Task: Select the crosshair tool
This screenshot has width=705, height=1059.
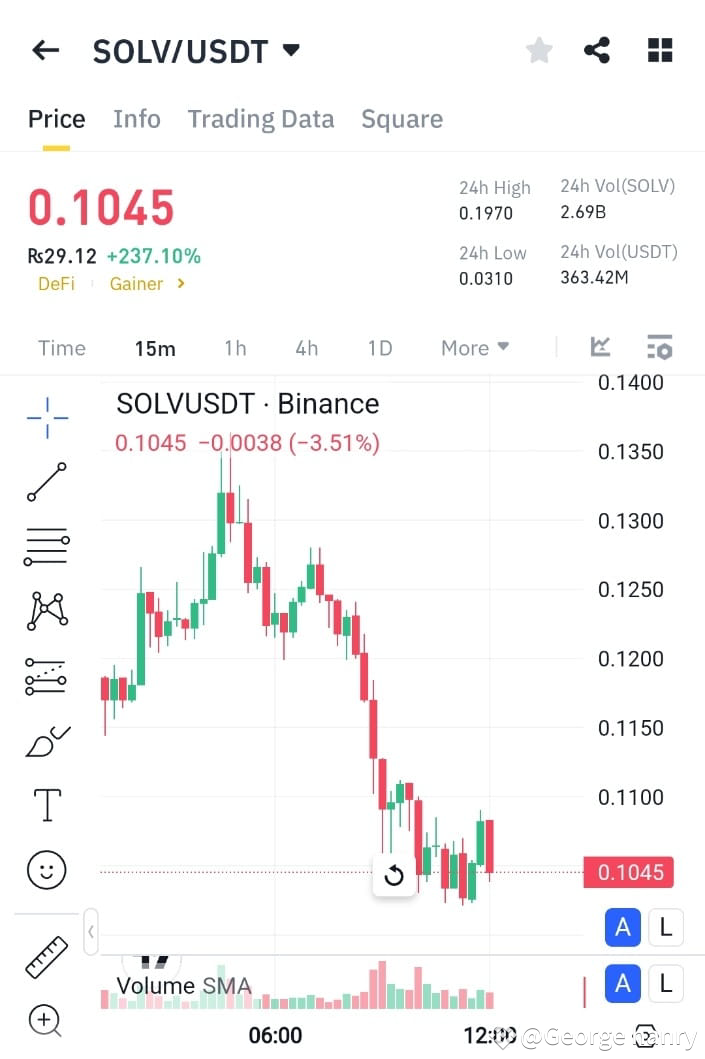Action: [45, 418]
